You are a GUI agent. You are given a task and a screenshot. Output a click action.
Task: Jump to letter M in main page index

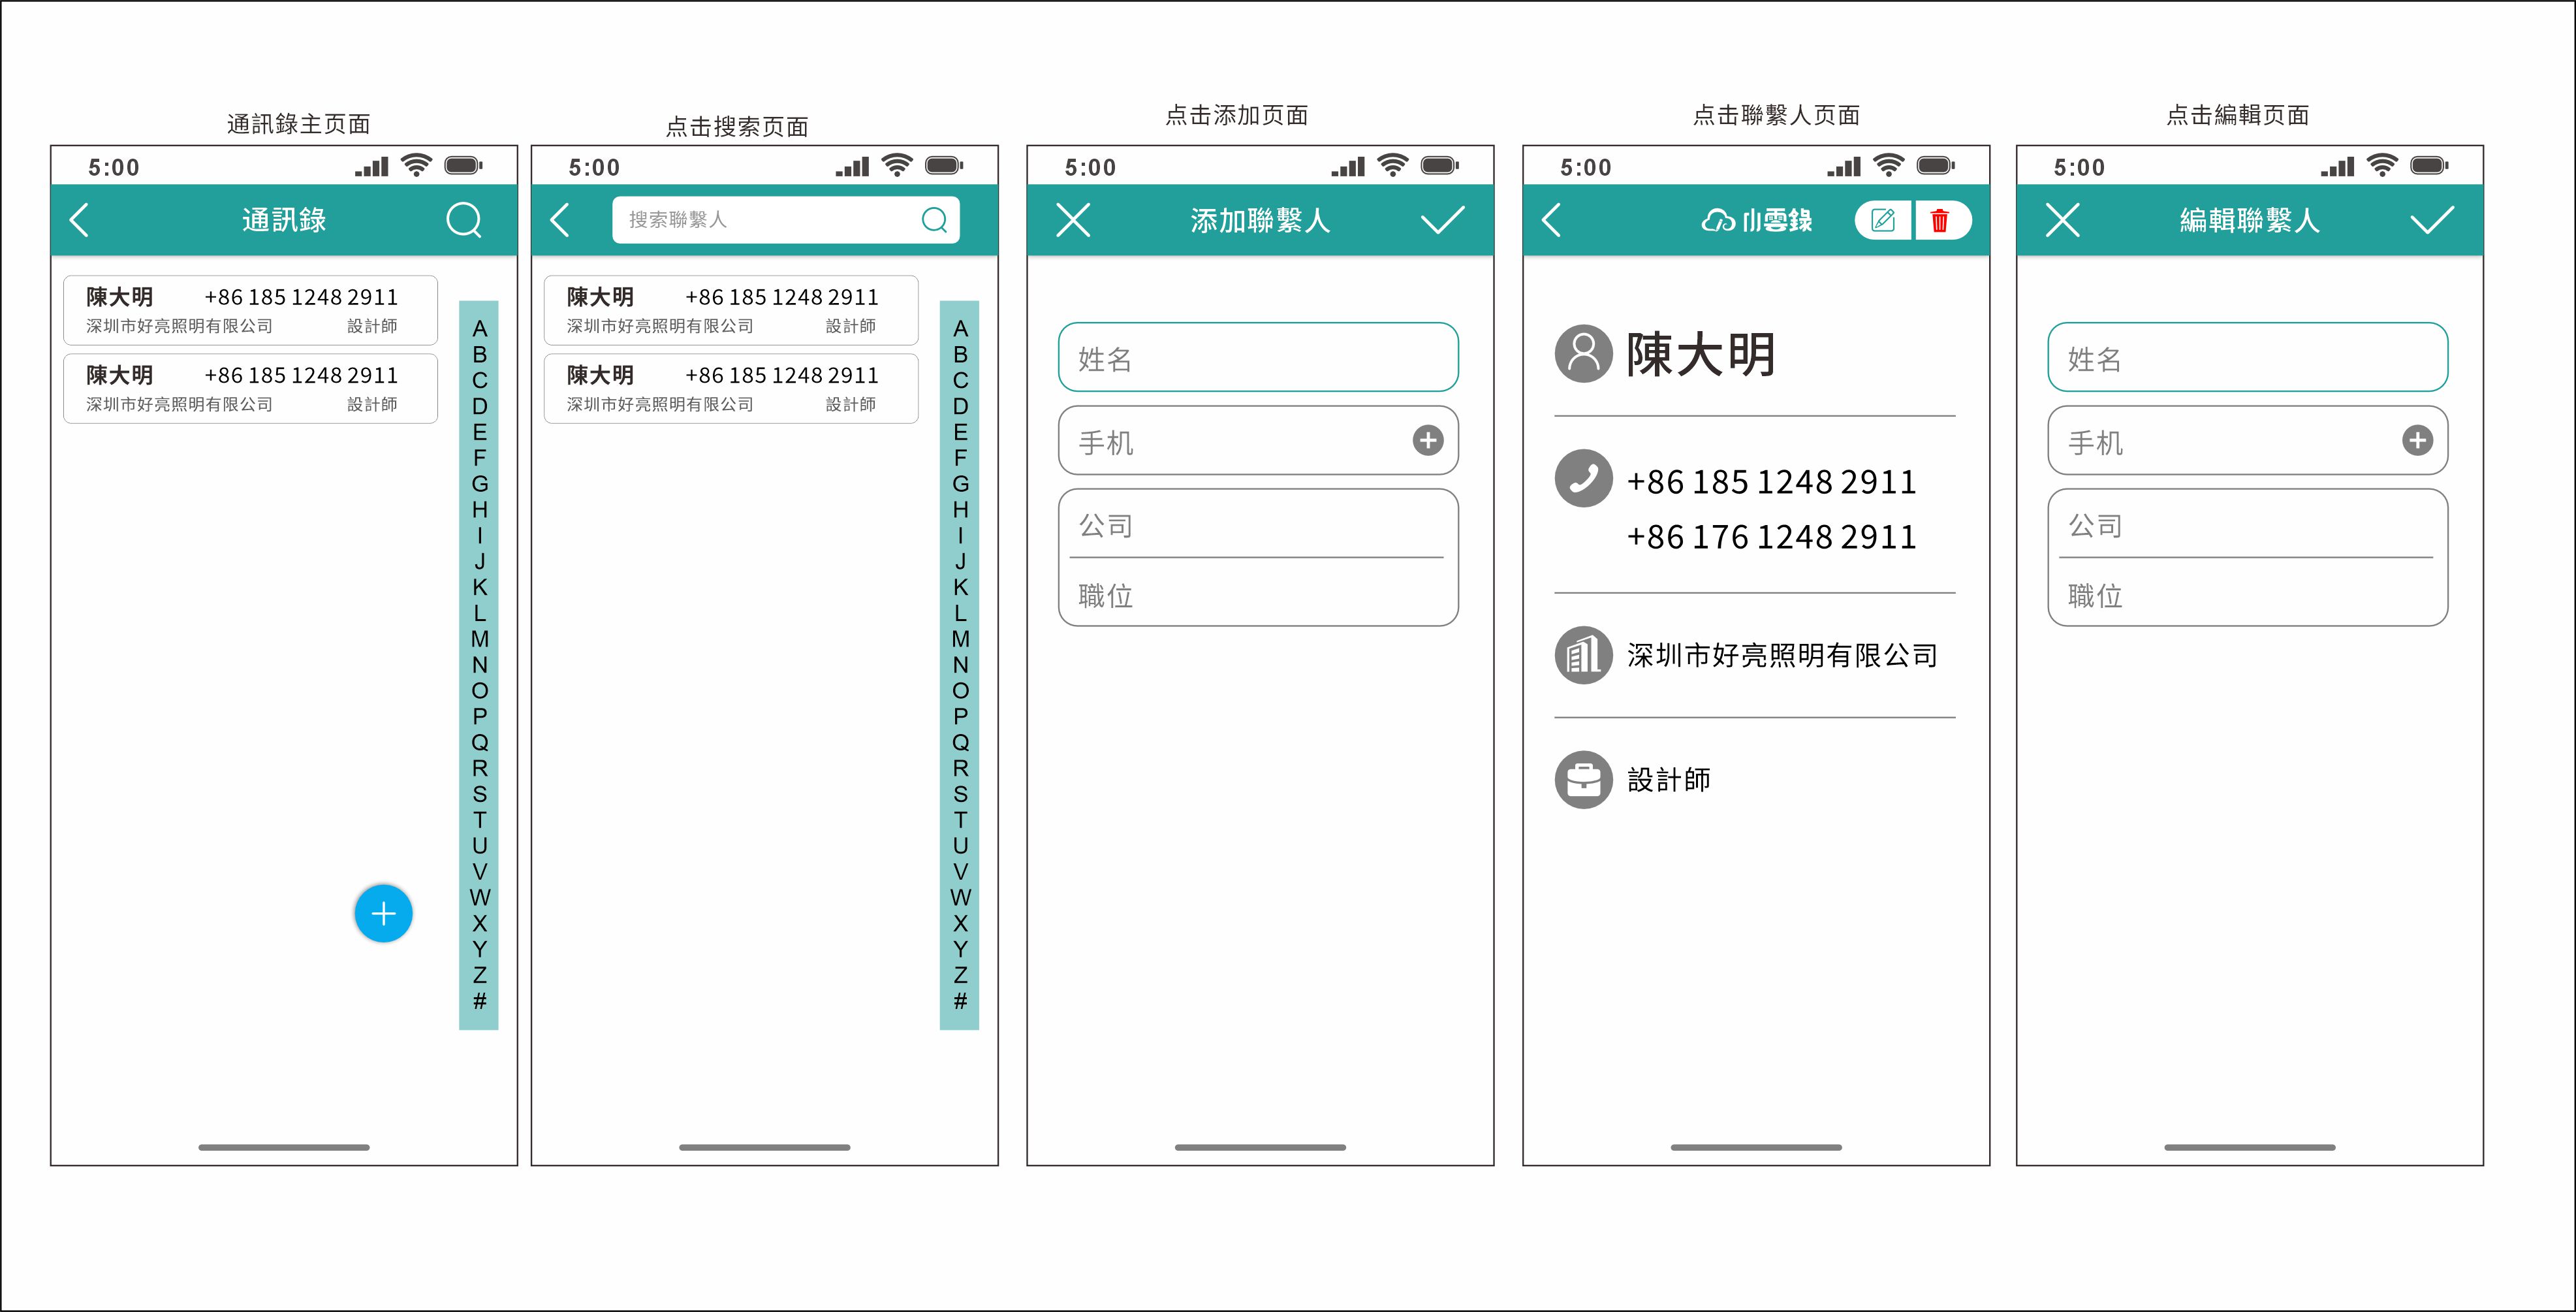(x=480, y=639)
